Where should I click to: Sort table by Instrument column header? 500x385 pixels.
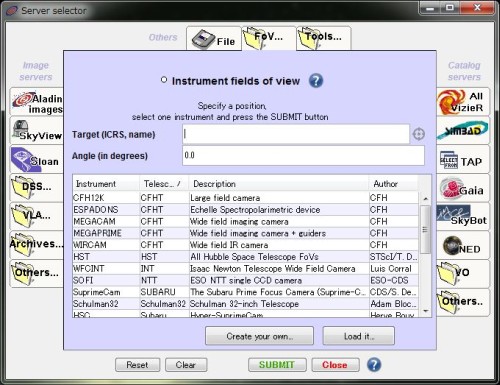pyautogui.click(x=106, y=184)
